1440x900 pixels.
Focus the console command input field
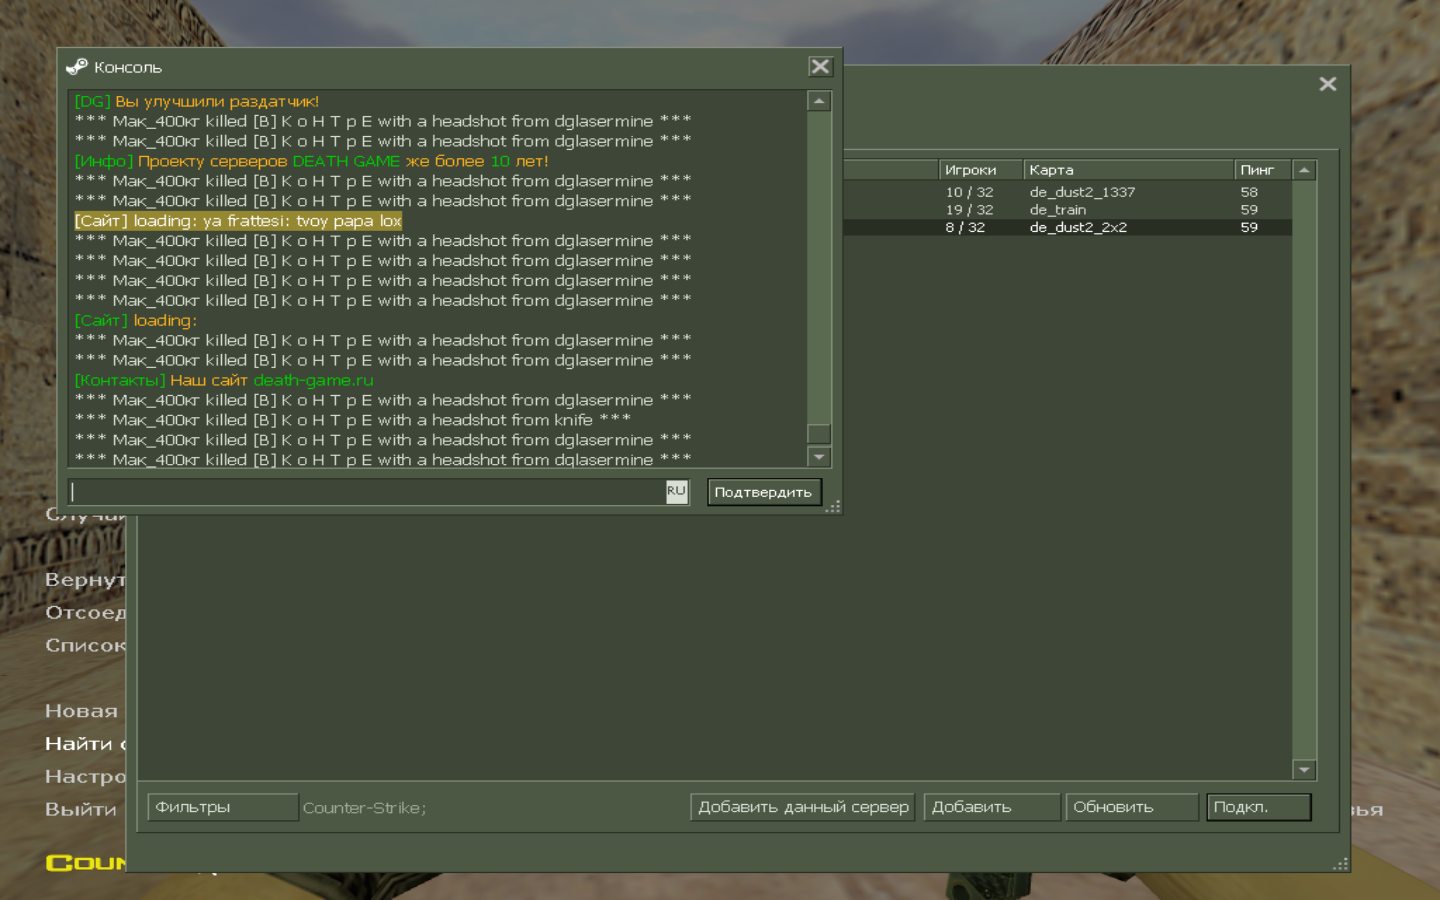366,491
